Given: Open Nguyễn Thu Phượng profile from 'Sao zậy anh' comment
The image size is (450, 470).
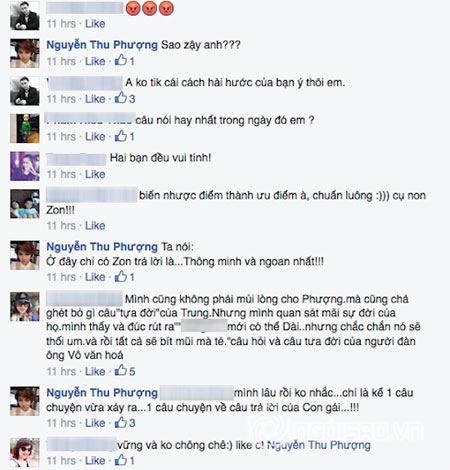Looking at the screenshot, I should coord(102,45).
